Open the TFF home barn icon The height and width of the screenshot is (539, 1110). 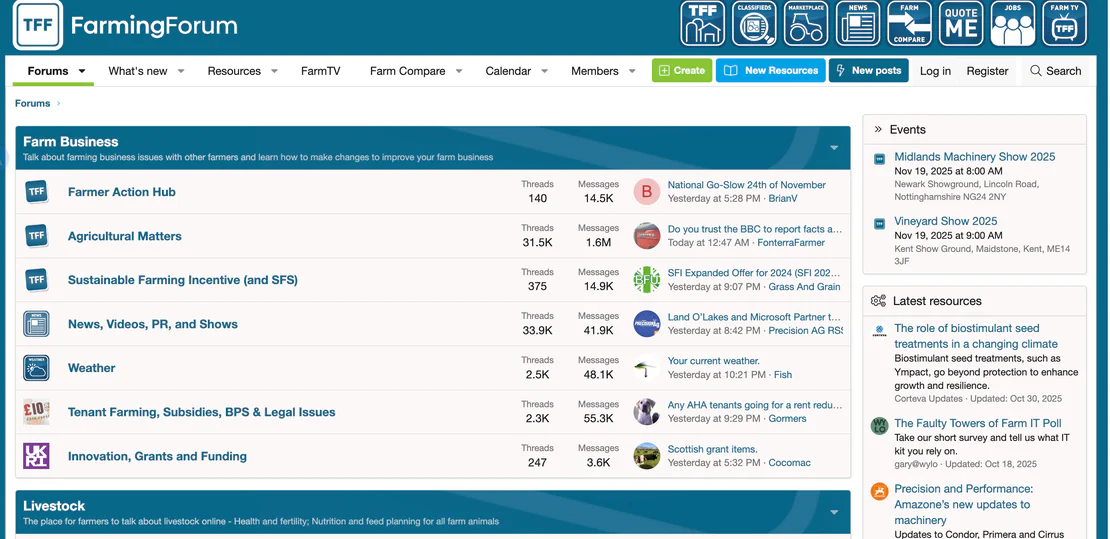(x=702, y=23)
